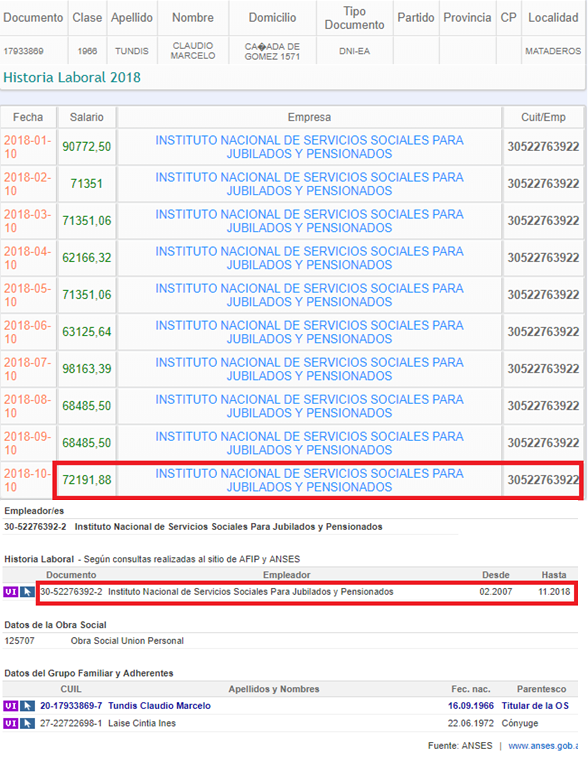Image resolution: width=588 pixels, height=766 pixels.
Task: Click the purple UI icon next to Laise Cintia Ines
Action: 11,723
